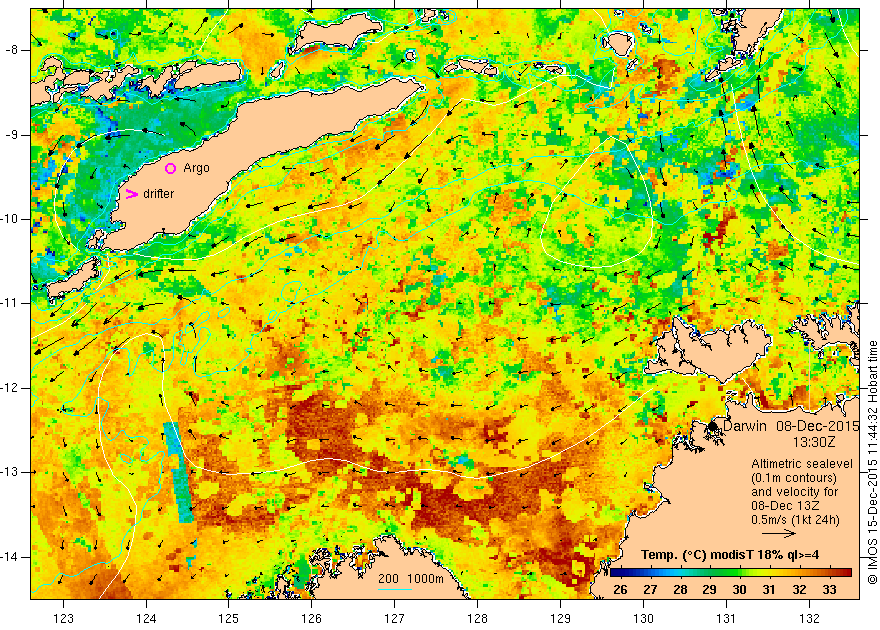Image resolution: width=880 pixels, height=630 pixels.
Task: Click latitude axis label -9
Action: [x=12, y=135]
